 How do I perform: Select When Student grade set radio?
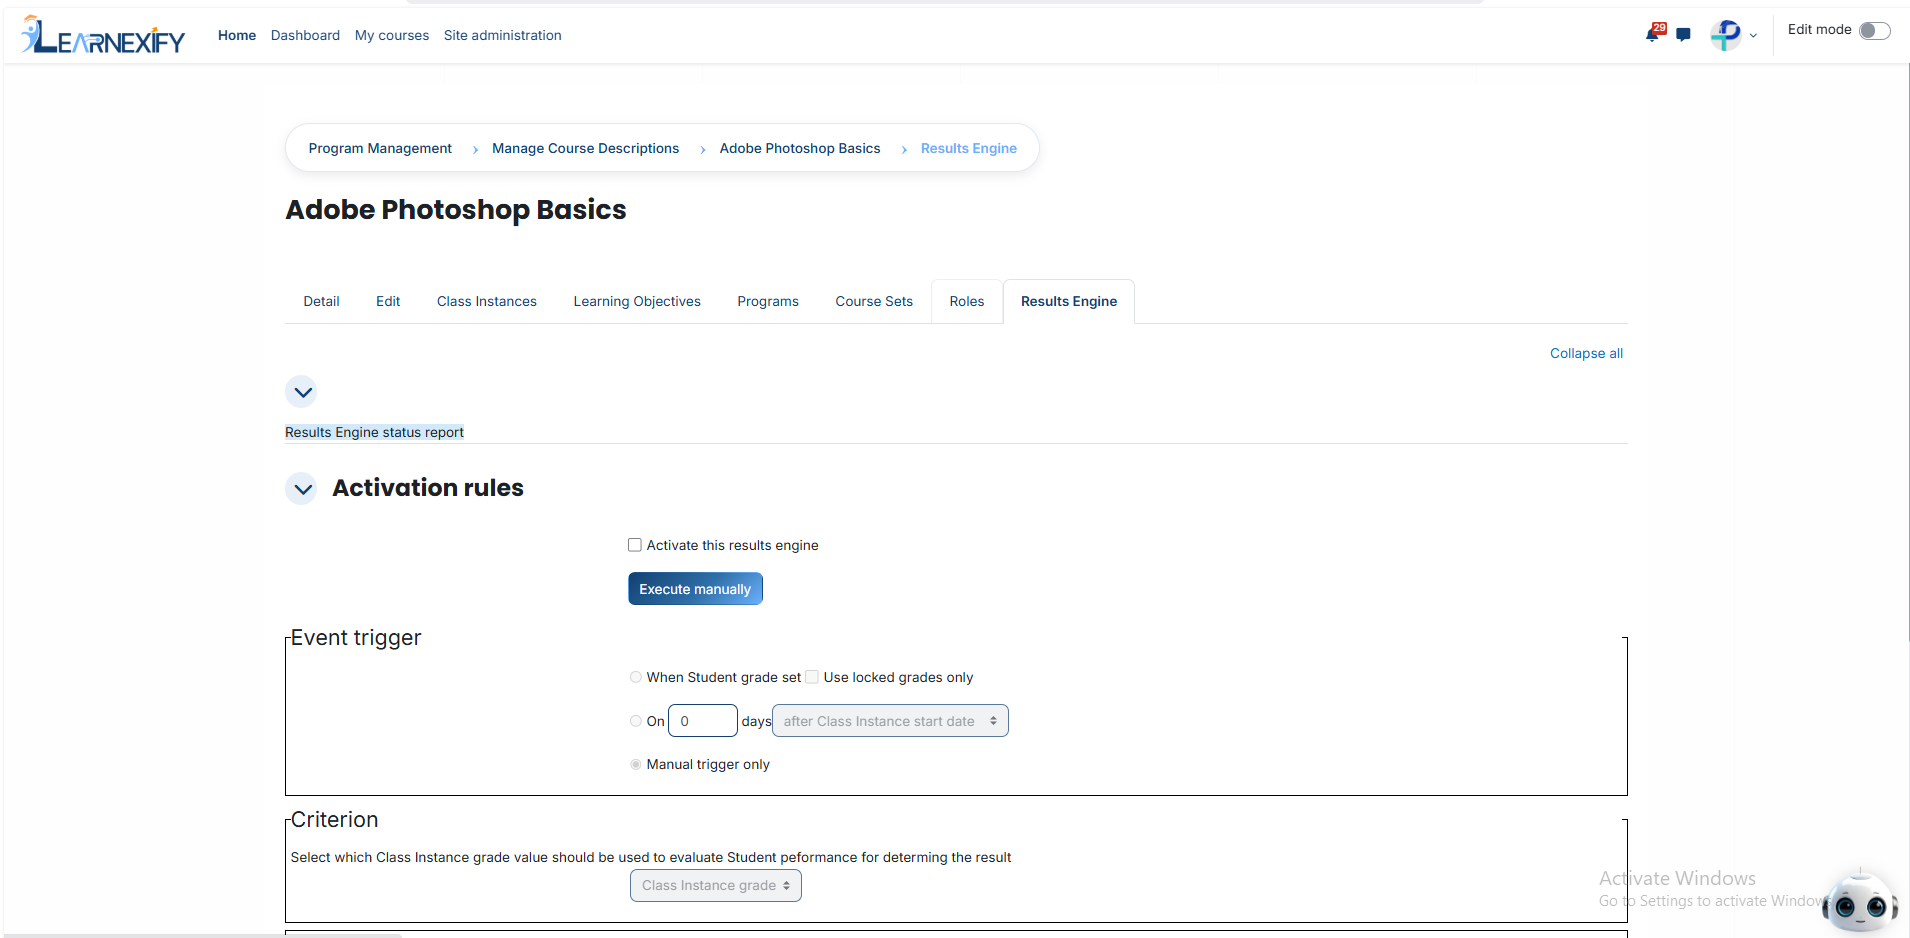[x=636, y=677]
